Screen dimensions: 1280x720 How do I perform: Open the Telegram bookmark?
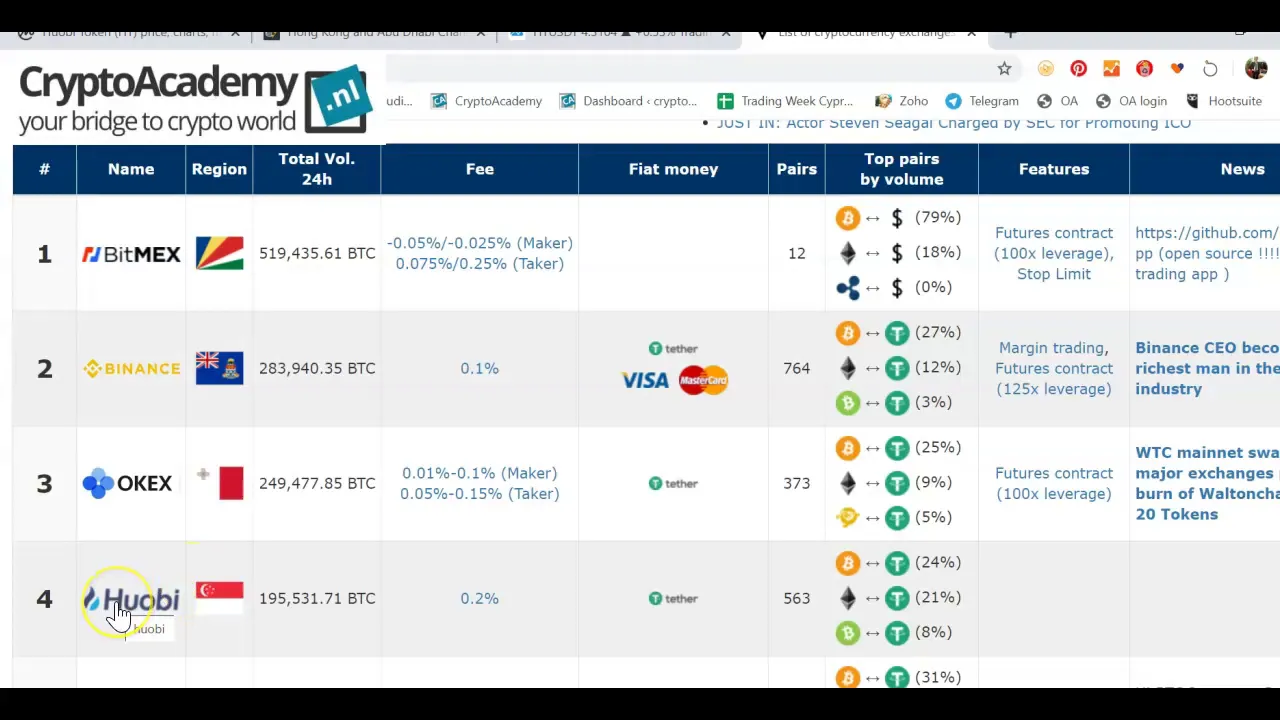pyautogui.click(x=982, y=101)
